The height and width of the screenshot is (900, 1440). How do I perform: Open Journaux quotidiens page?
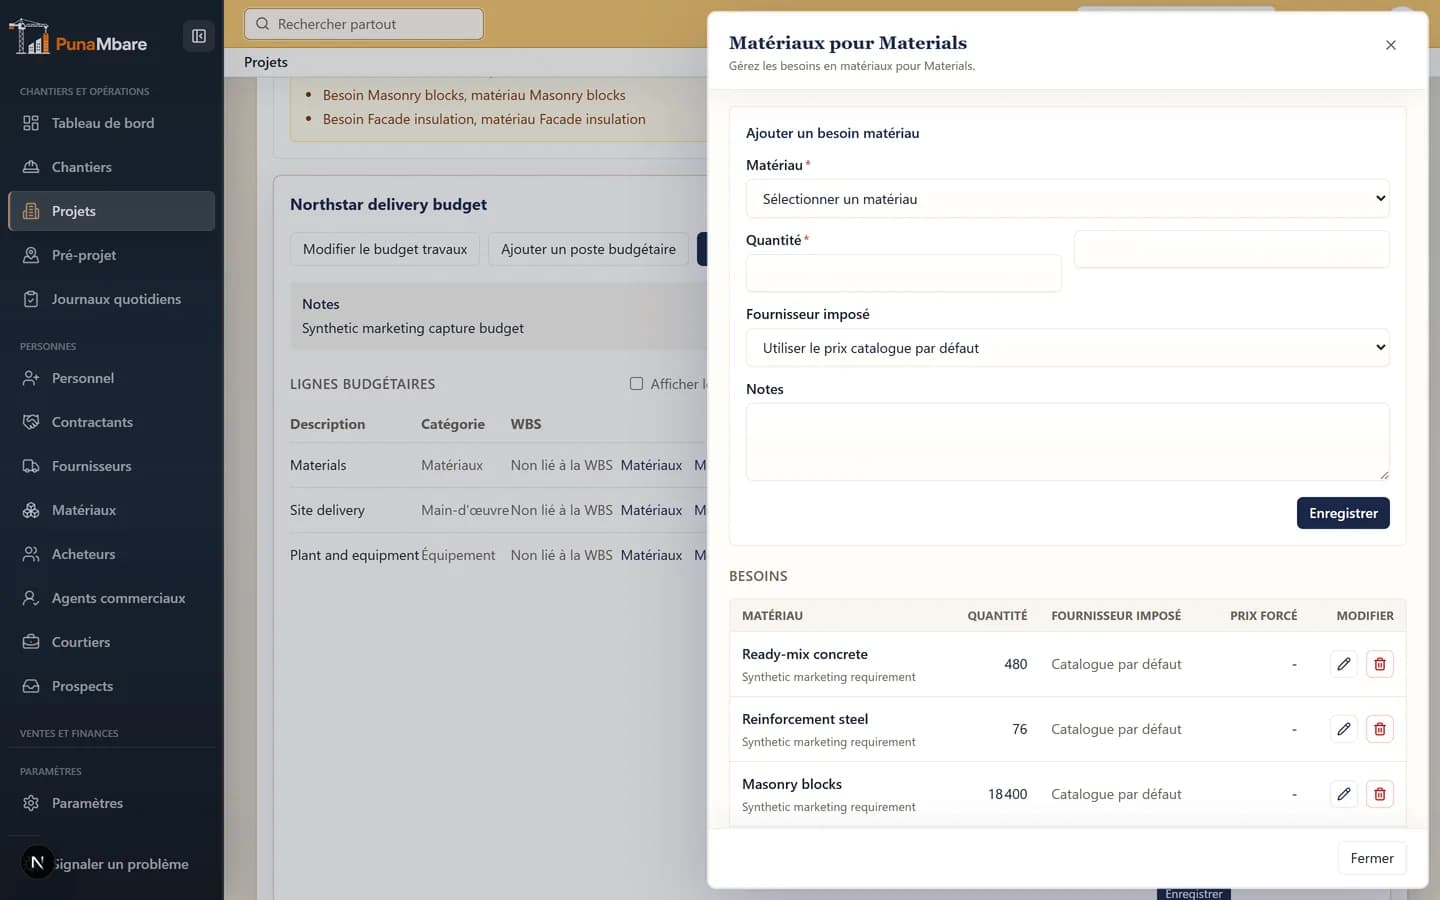(x=111, y=299)
